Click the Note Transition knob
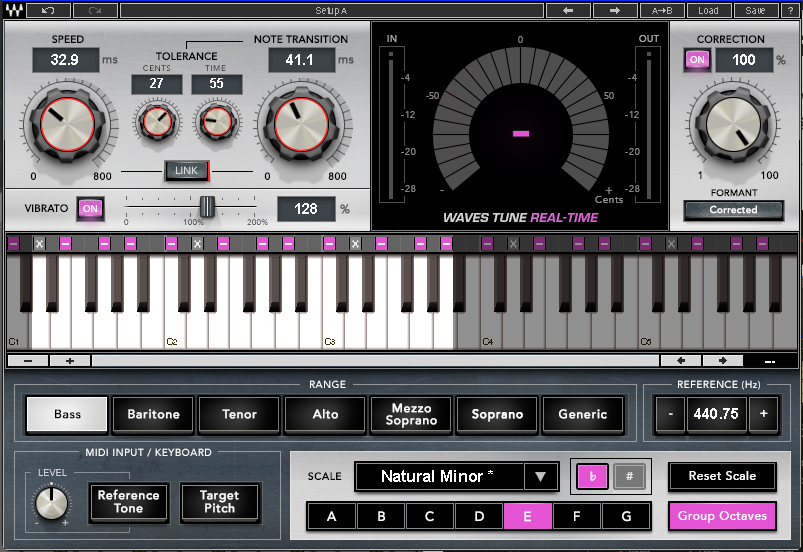Viewport: 803px width, 552px height. click(x=301, y=124)
